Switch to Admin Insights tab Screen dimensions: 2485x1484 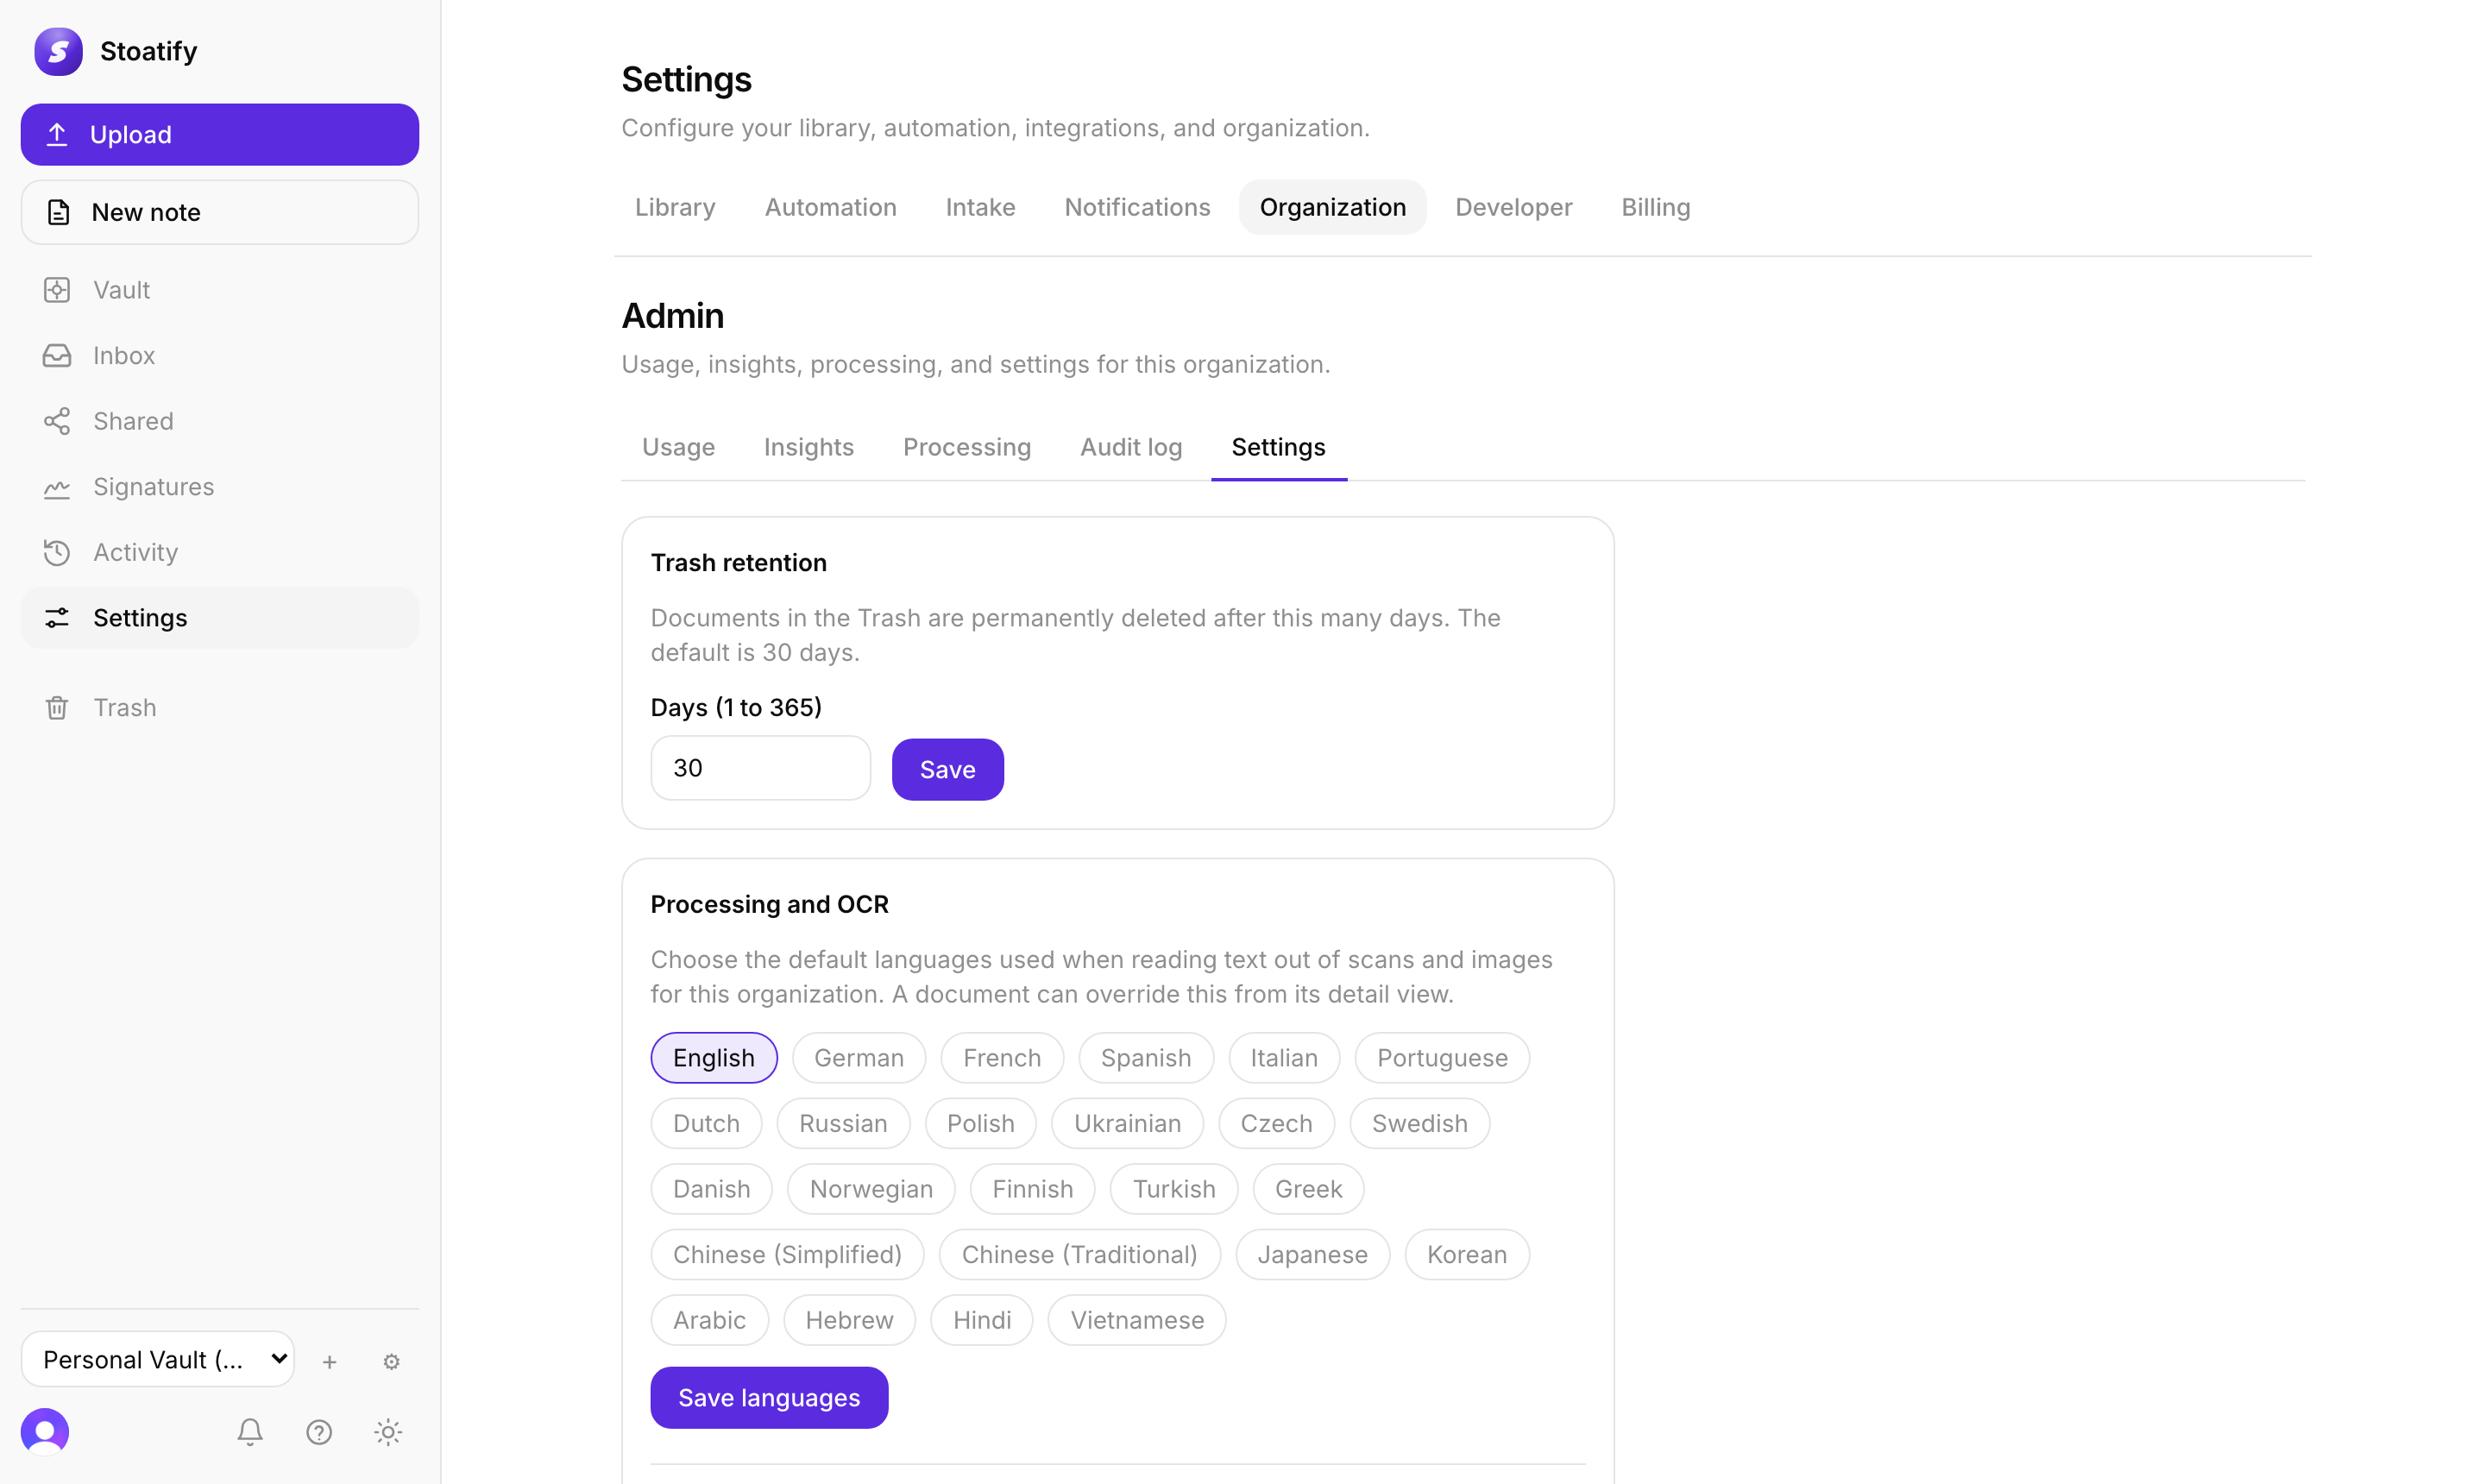(x=808, y=447)
